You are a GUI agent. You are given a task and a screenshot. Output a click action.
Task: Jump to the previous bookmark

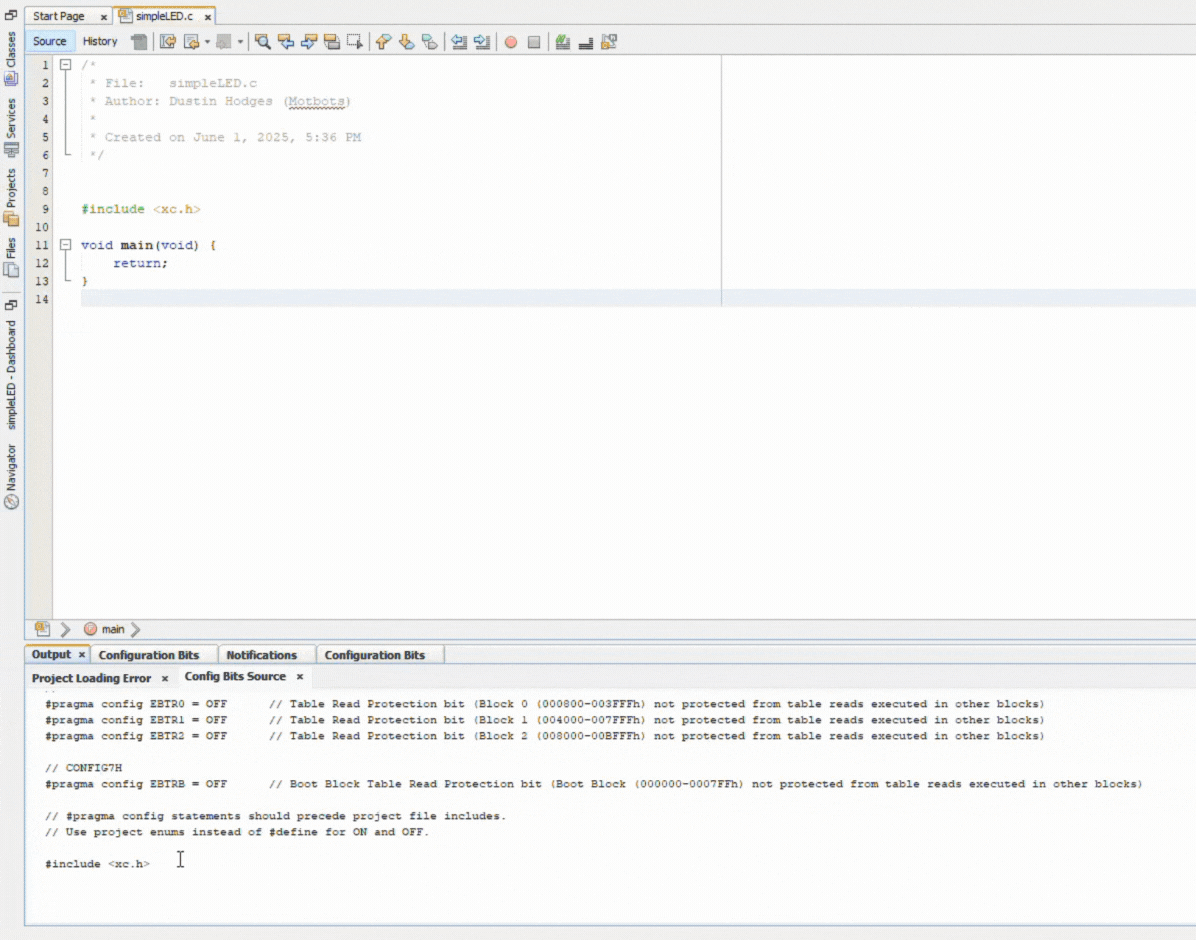(x=382, y=42)
